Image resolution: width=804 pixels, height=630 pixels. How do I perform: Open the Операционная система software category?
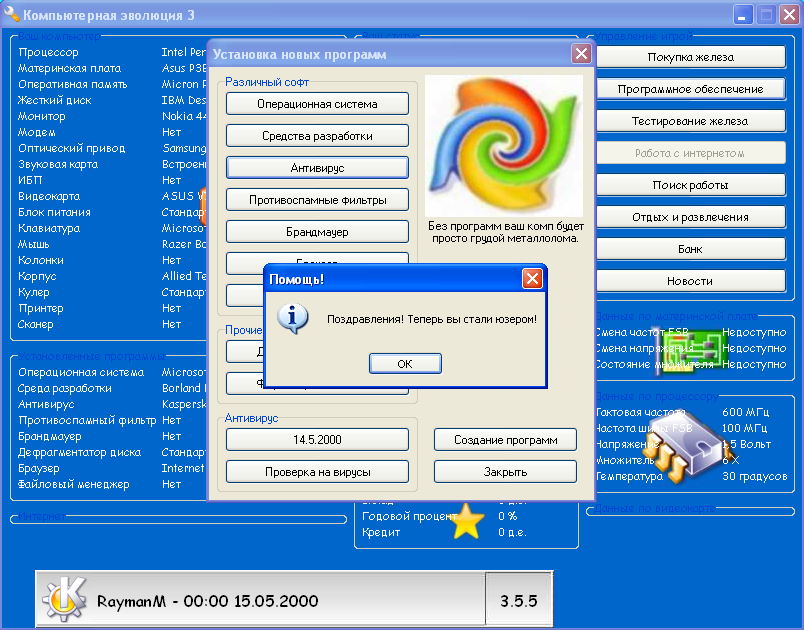(317, 104)
